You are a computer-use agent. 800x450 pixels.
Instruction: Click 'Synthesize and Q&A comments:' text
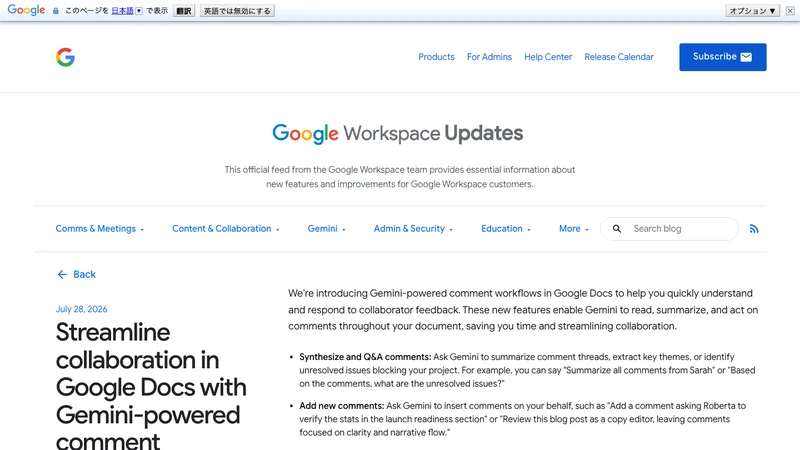pyautogui.click(x=365, y=357)
